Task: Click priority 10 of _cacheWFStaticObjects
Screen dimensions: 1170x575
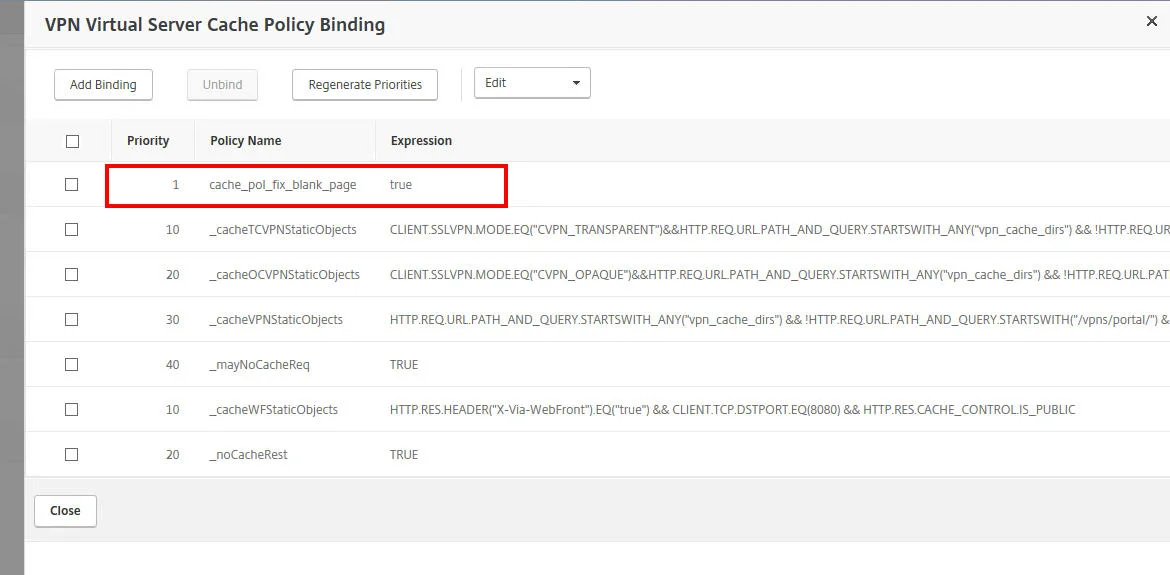Action: pos(172,409)
